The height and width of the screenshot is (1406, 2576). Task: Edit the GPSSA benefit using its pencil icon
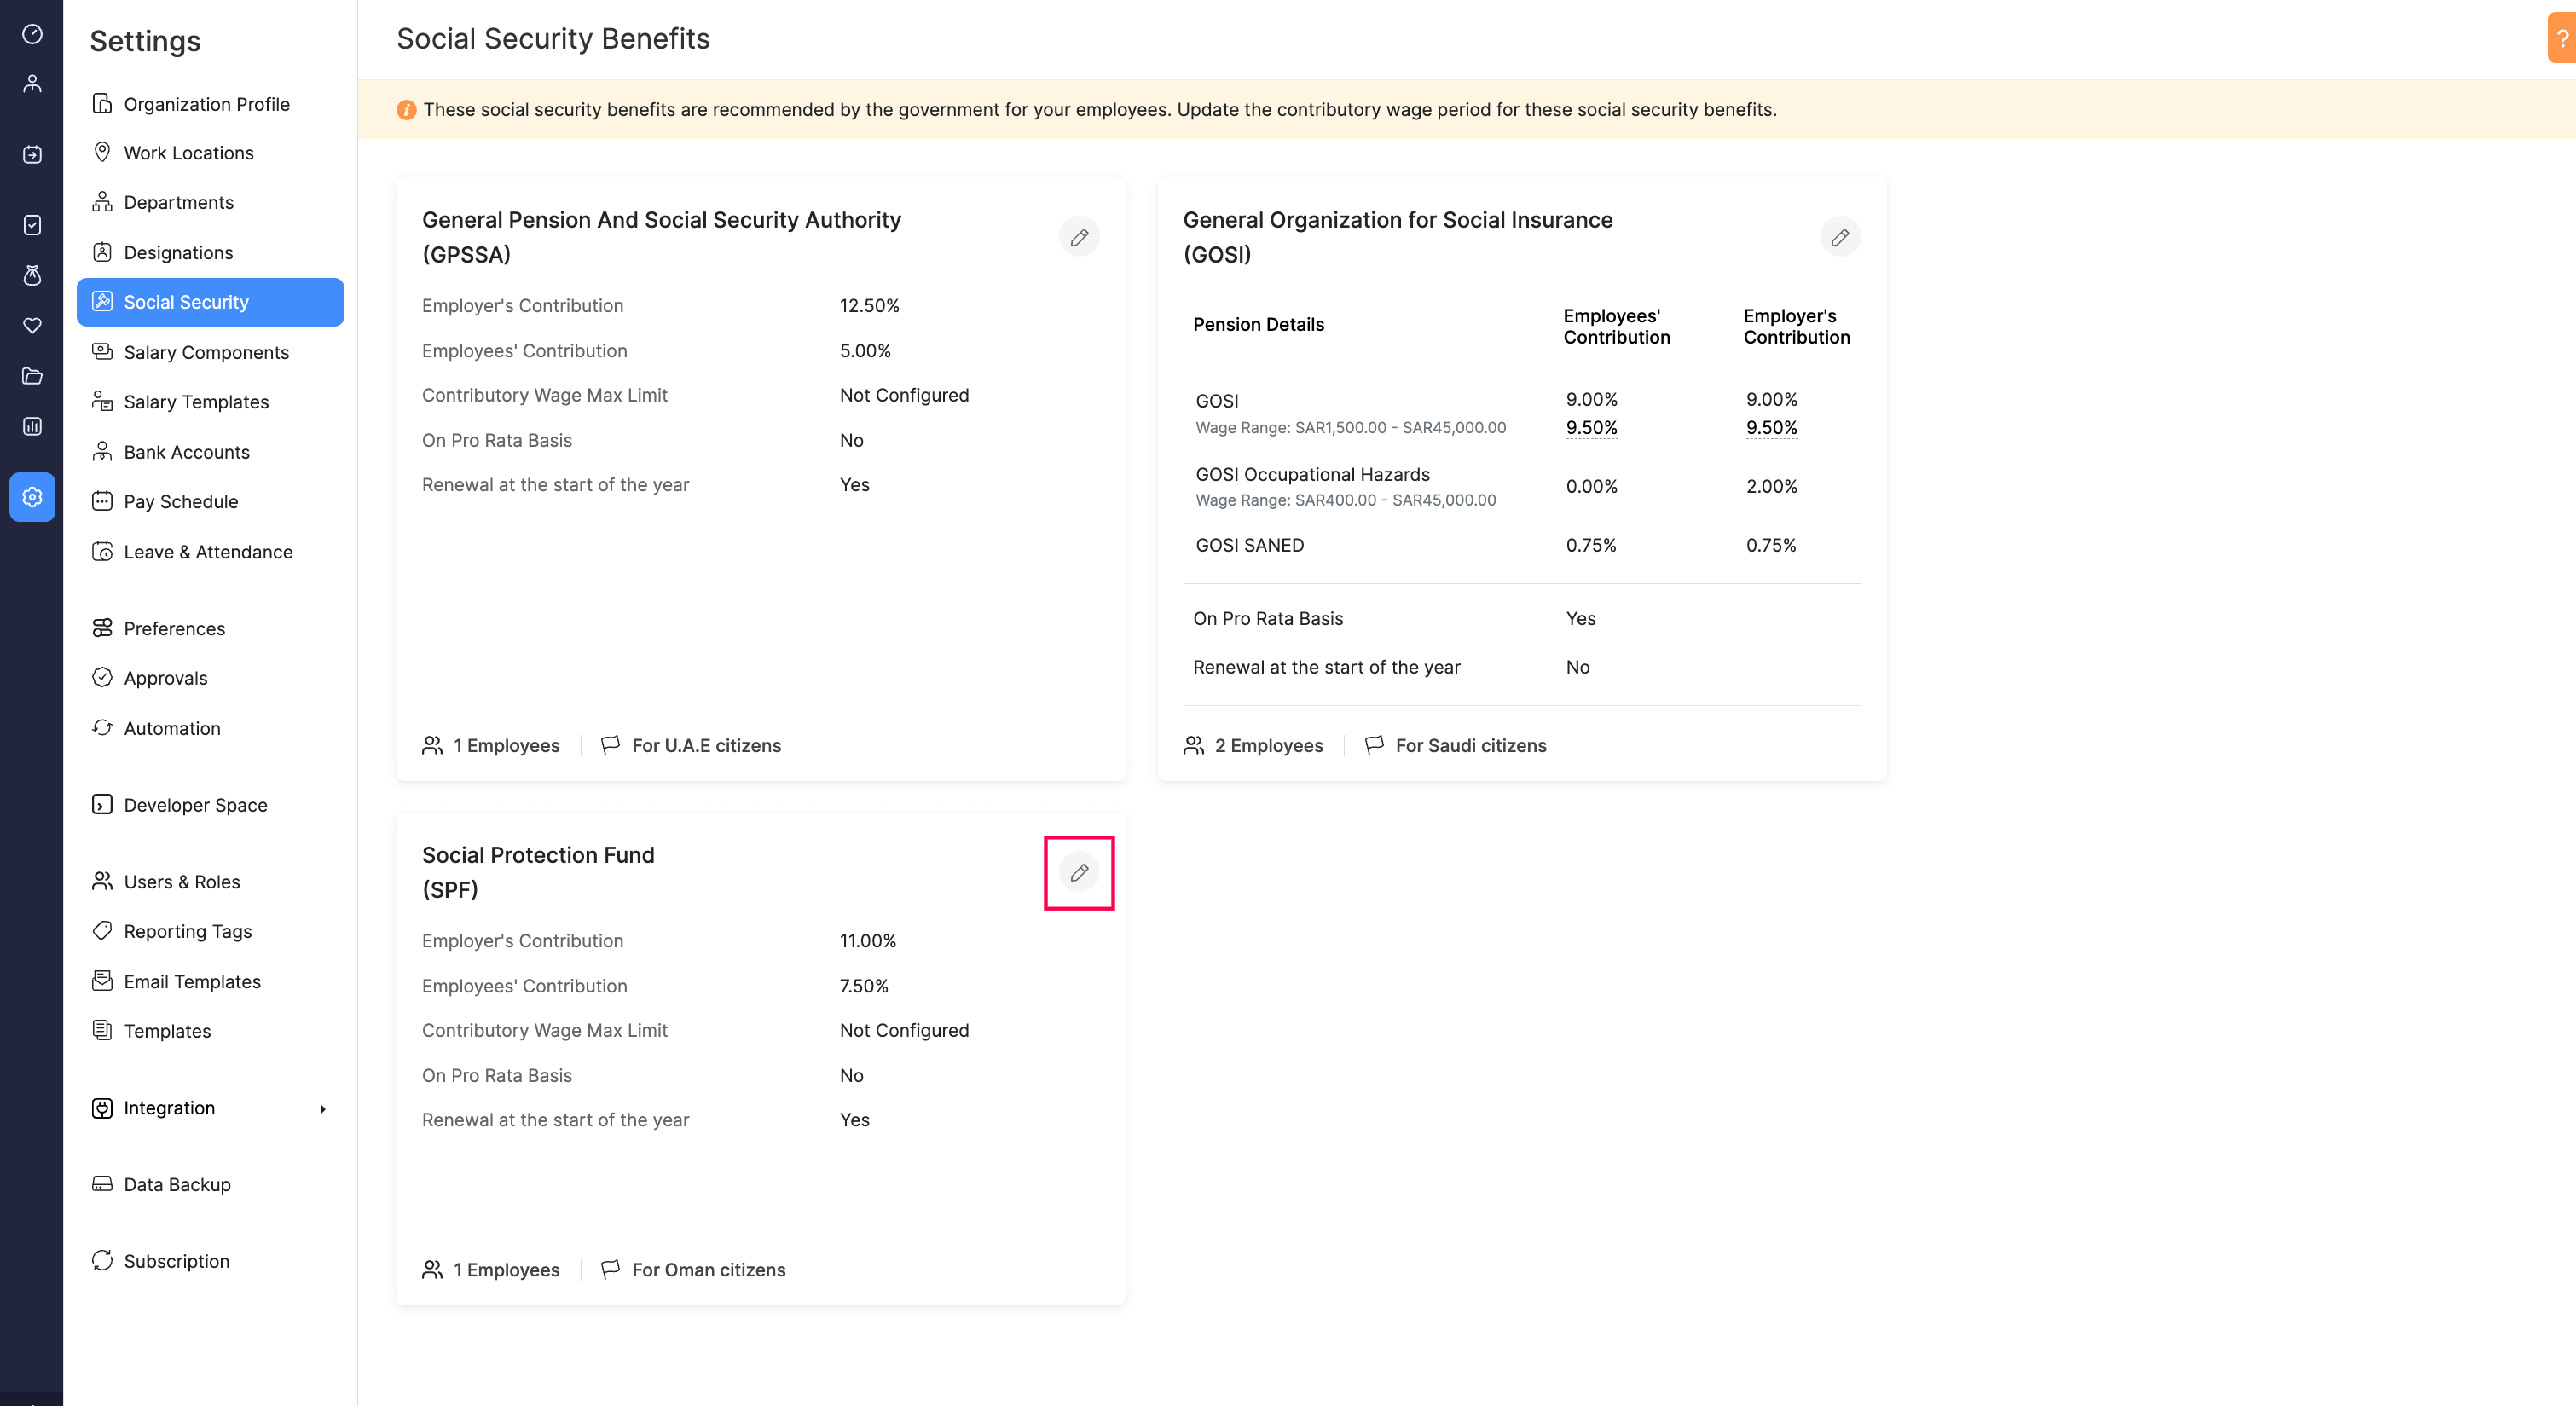point(1079,237)
